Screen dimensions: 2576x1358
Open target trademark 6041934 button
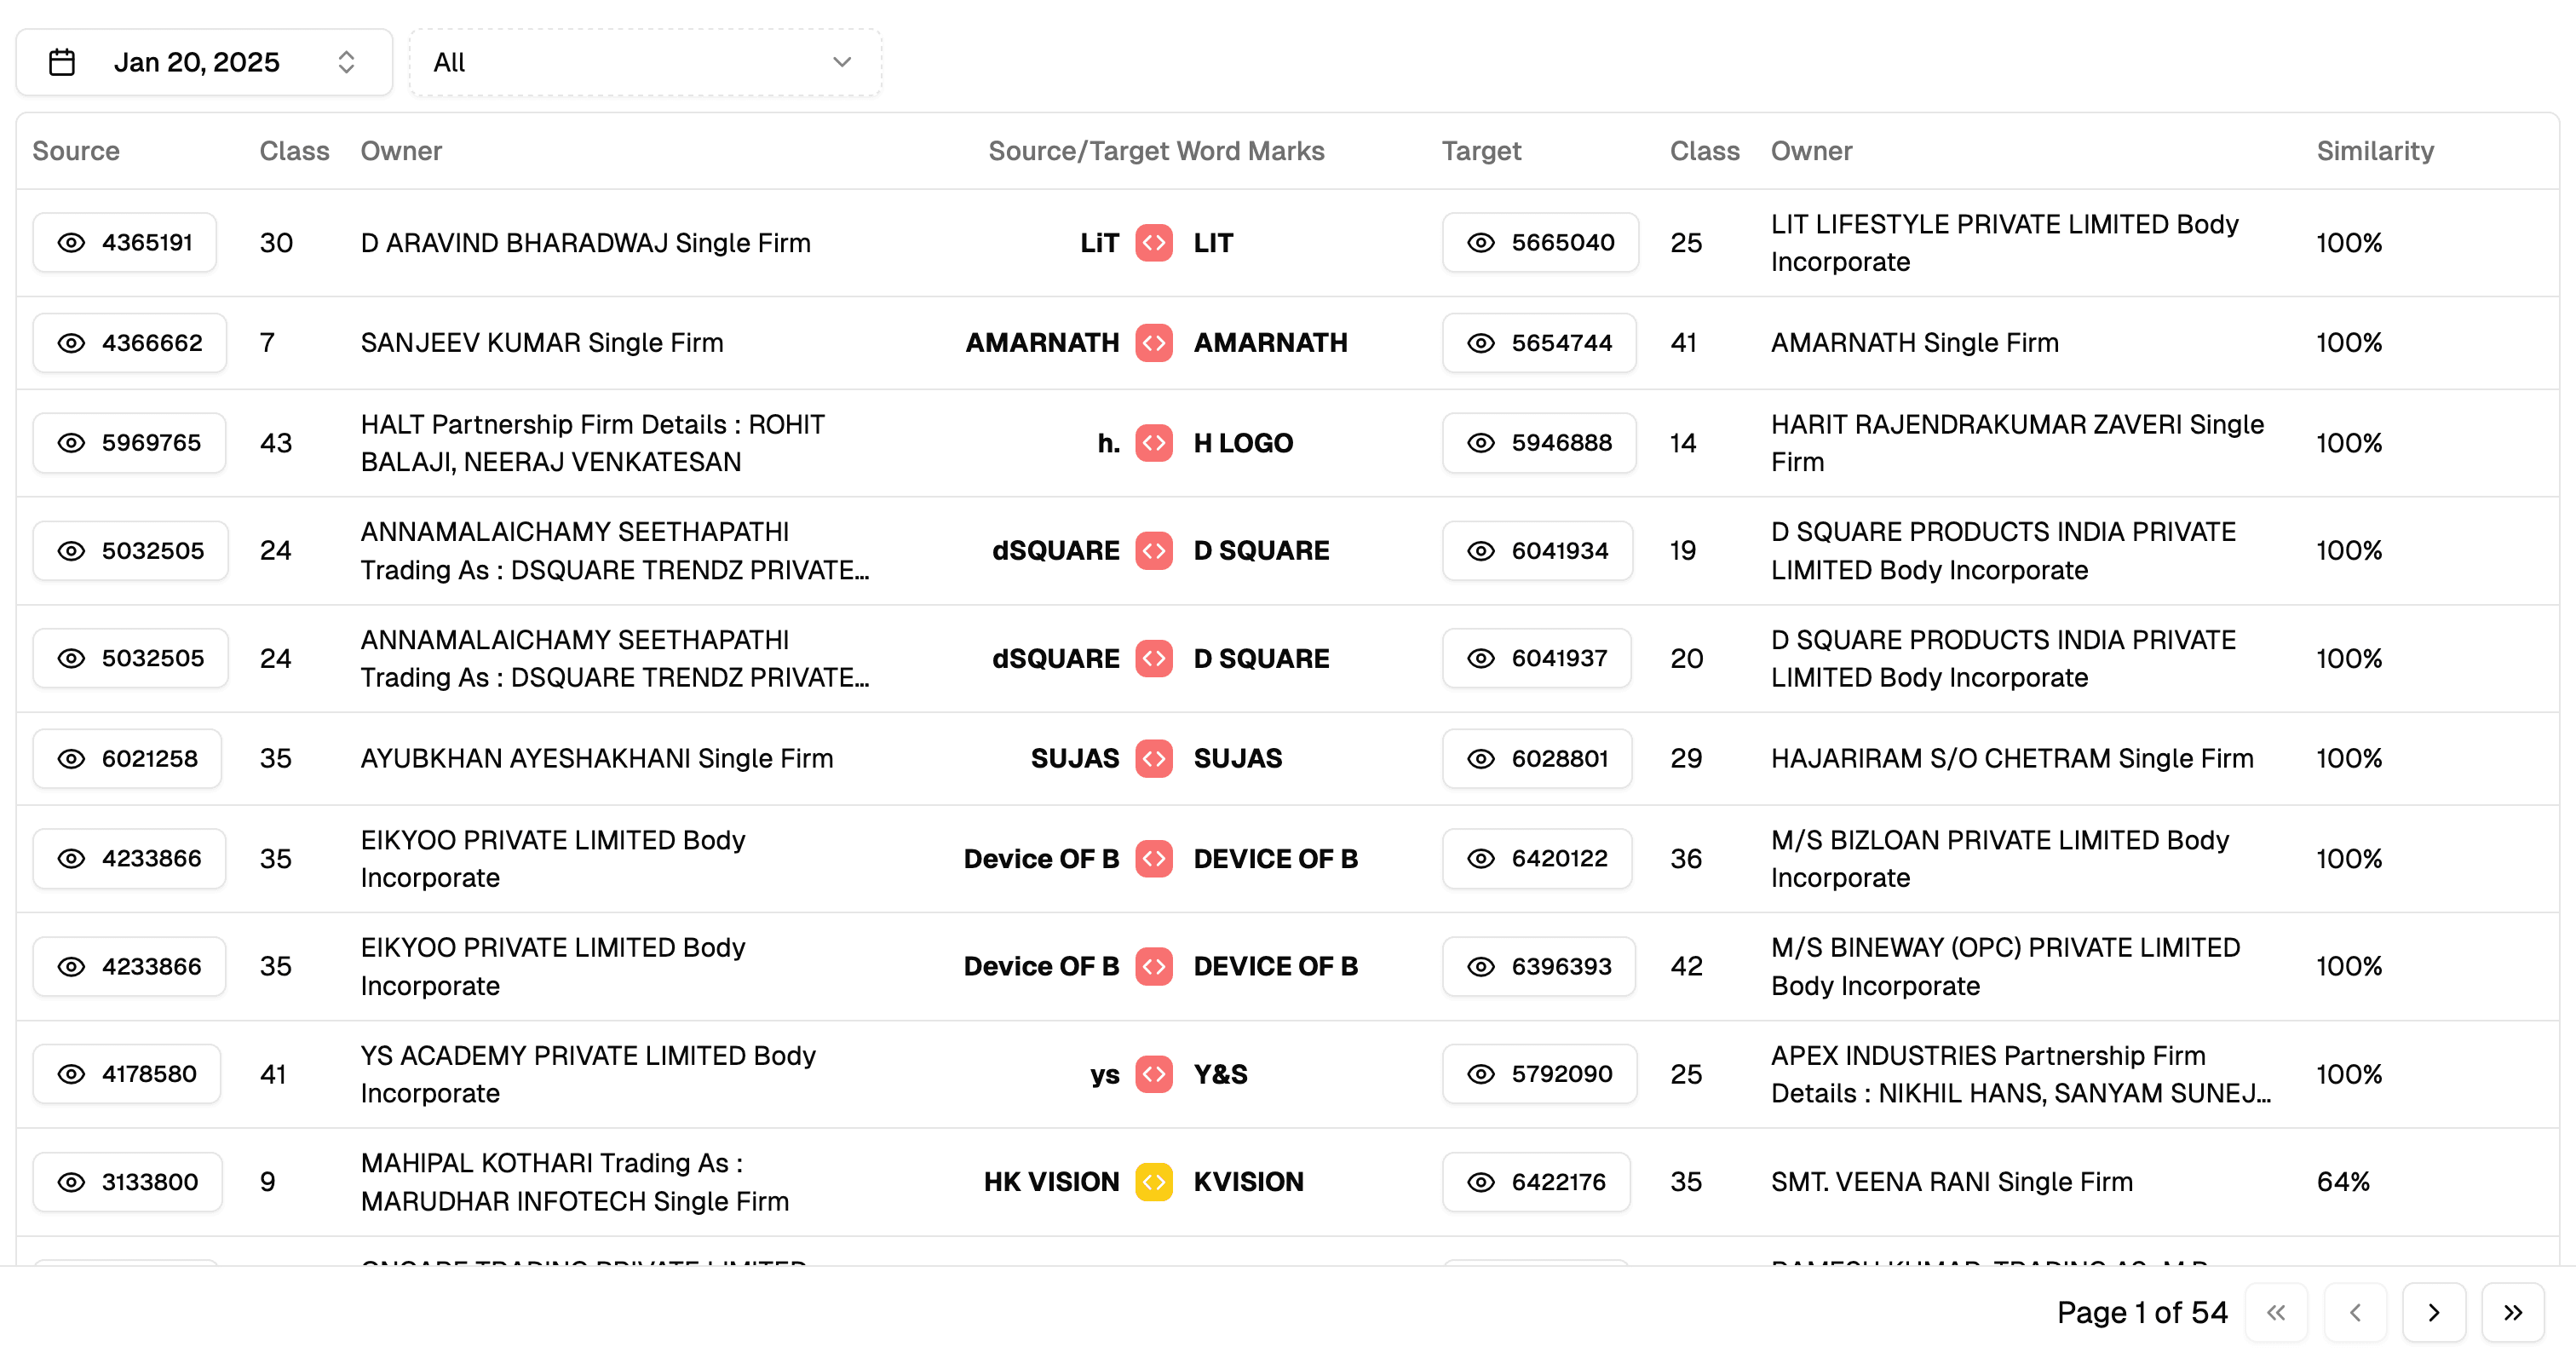[x=1537, y=551]
